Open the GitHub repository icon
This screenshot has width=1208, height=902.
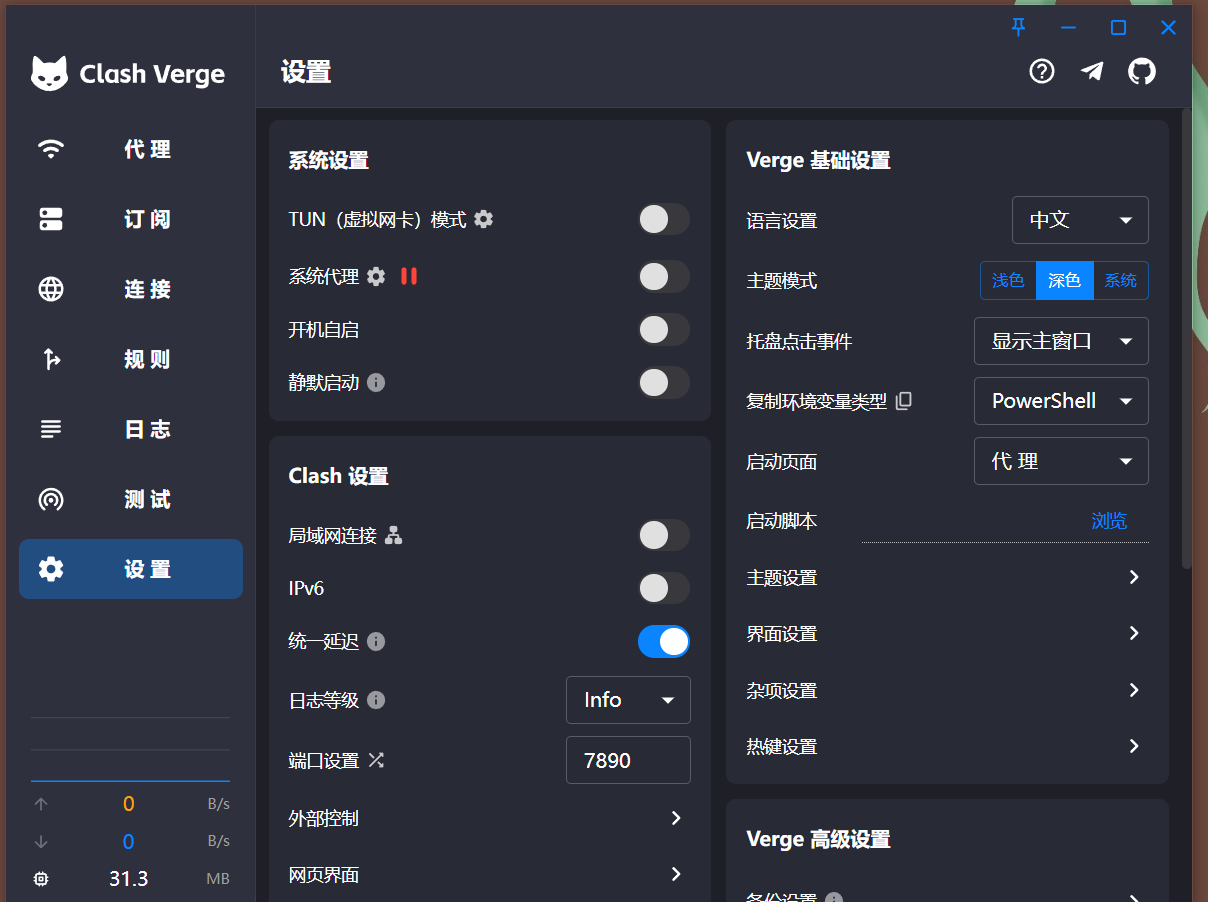coord(1142,71)
